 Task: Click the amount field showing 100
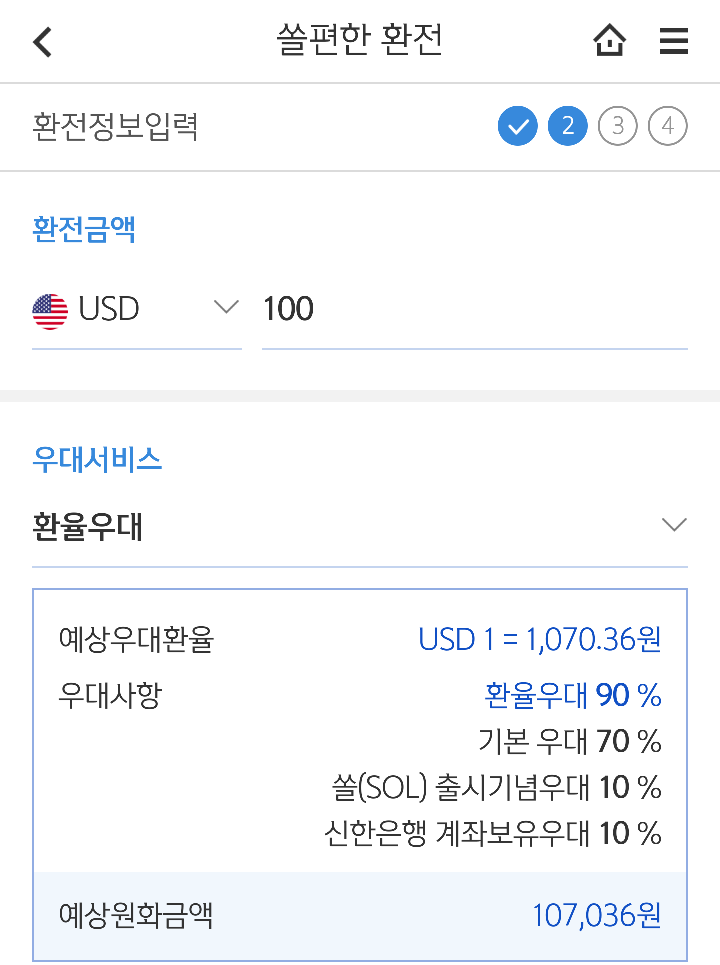474,309
